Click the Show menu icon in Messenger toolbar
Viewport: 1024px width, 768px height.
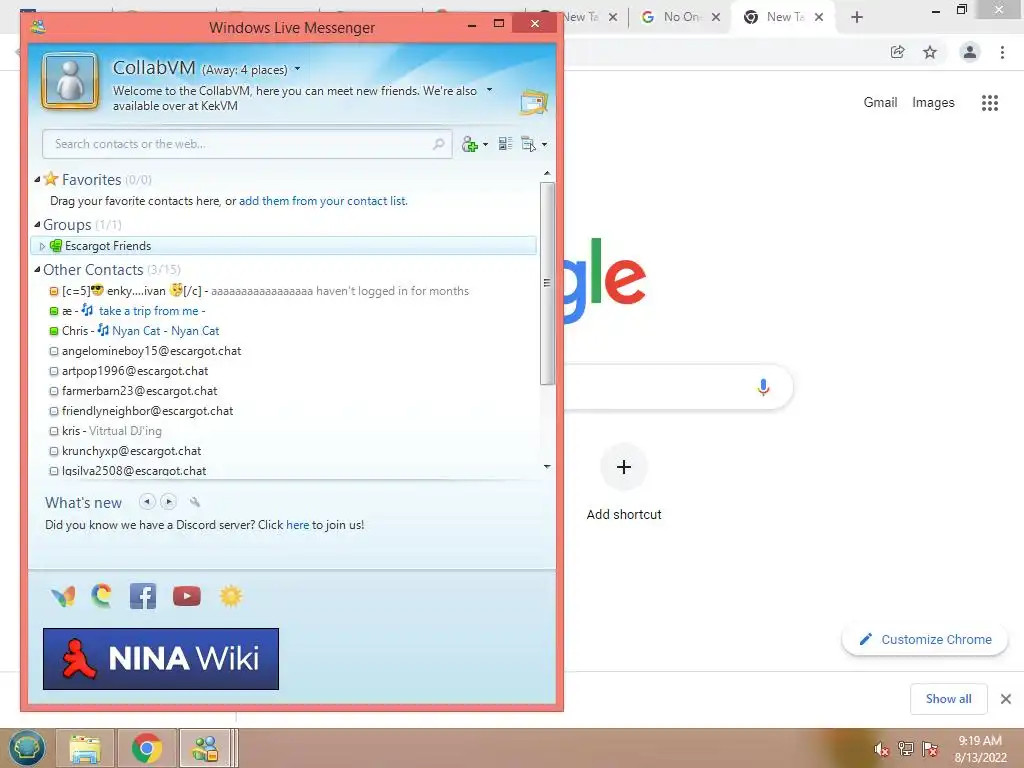pos(528,144)
